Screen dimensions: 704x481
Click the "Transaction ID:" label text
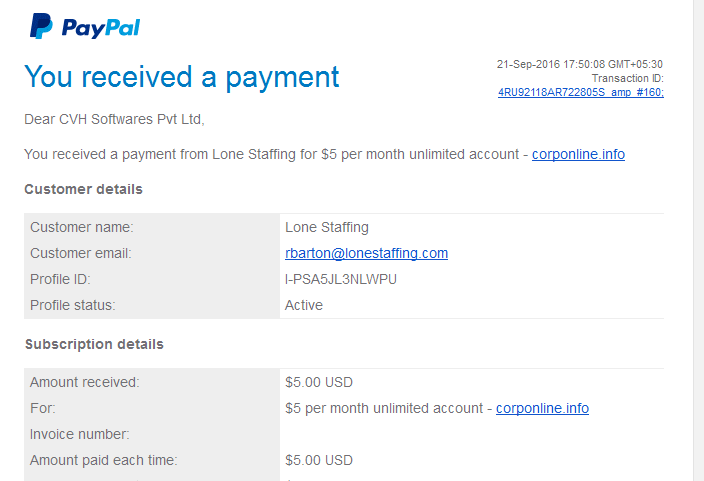[x=627, y=79]
